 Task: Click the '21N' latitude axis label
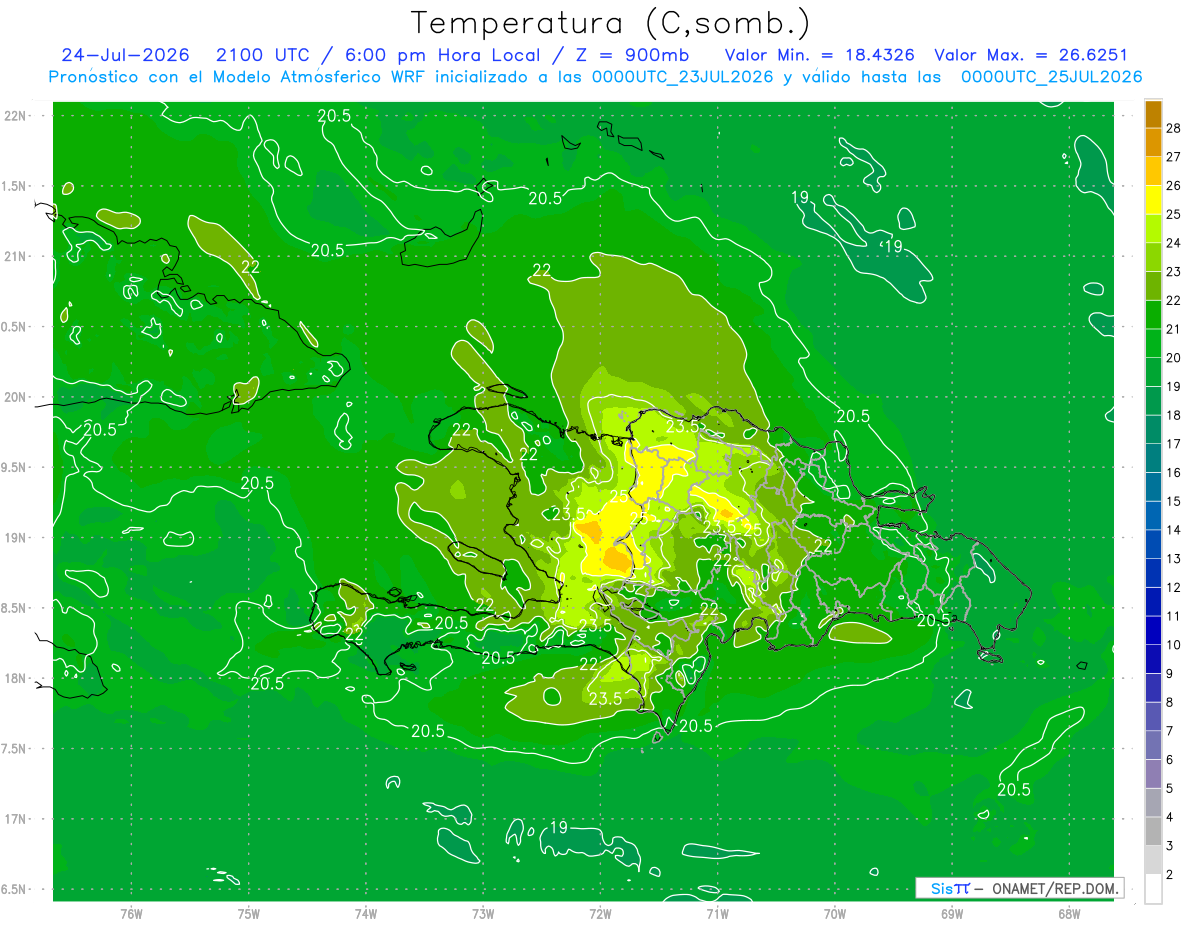click(x=17, y=256)
